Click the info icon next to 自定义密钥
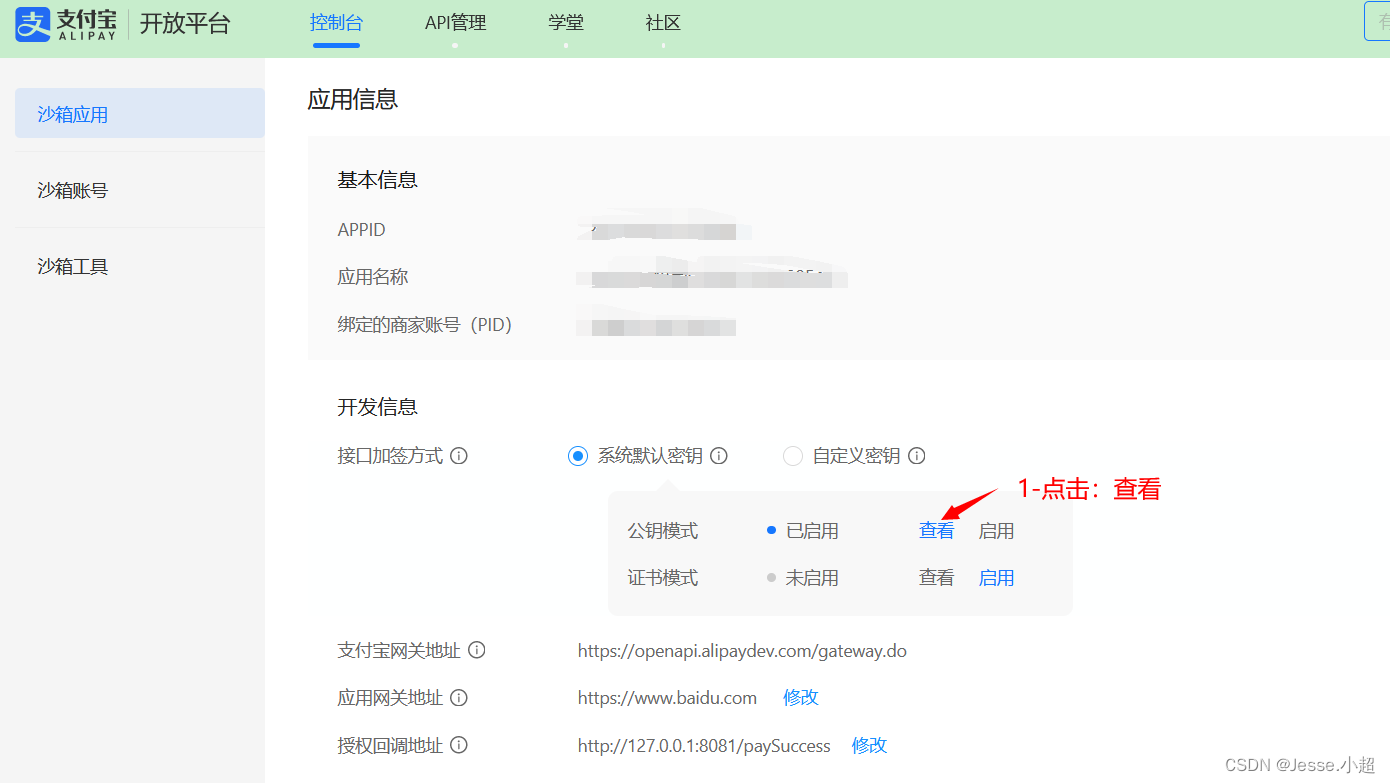1390x783 pixels. coord(917,455)
